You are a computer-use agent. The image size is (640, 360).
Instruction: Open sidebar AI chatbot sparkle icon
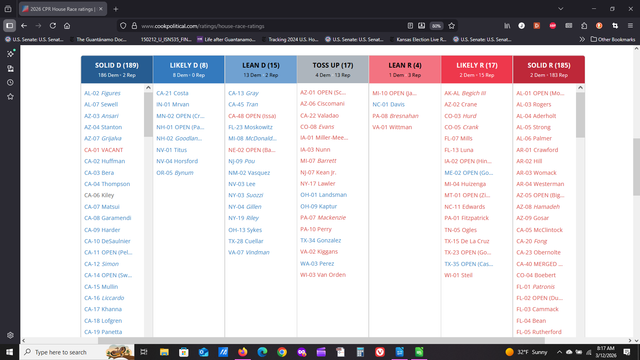[10, 54]
